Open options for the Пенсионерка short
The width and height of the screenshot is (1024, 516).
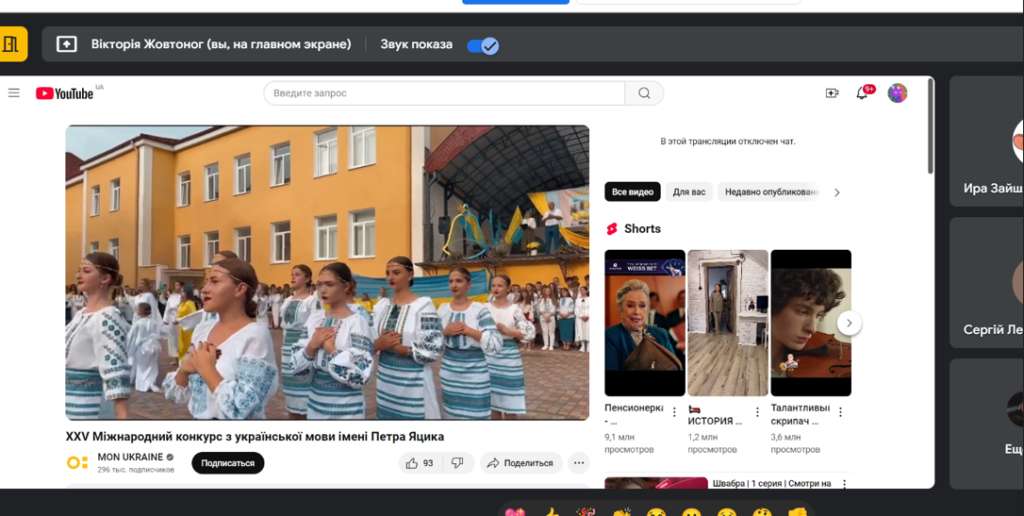pos(674,411)
